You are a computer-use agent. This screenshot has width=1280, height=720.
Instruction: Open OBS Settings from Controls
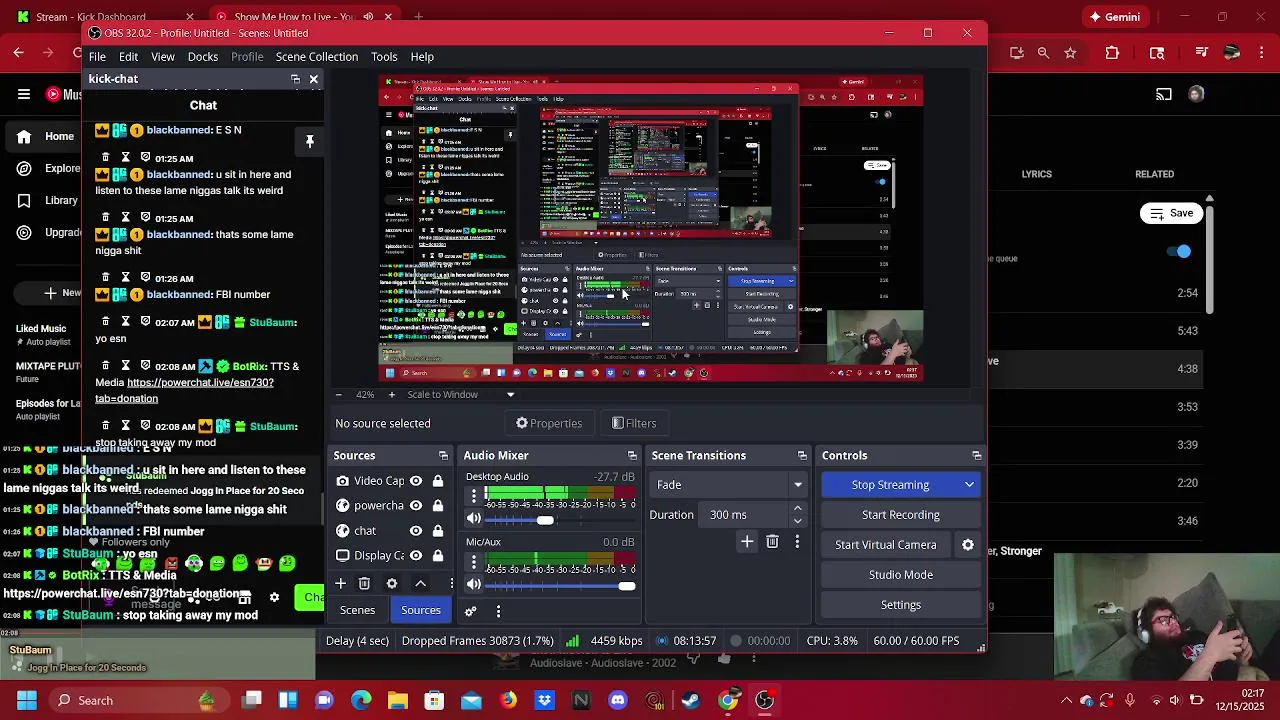(901, 605)
